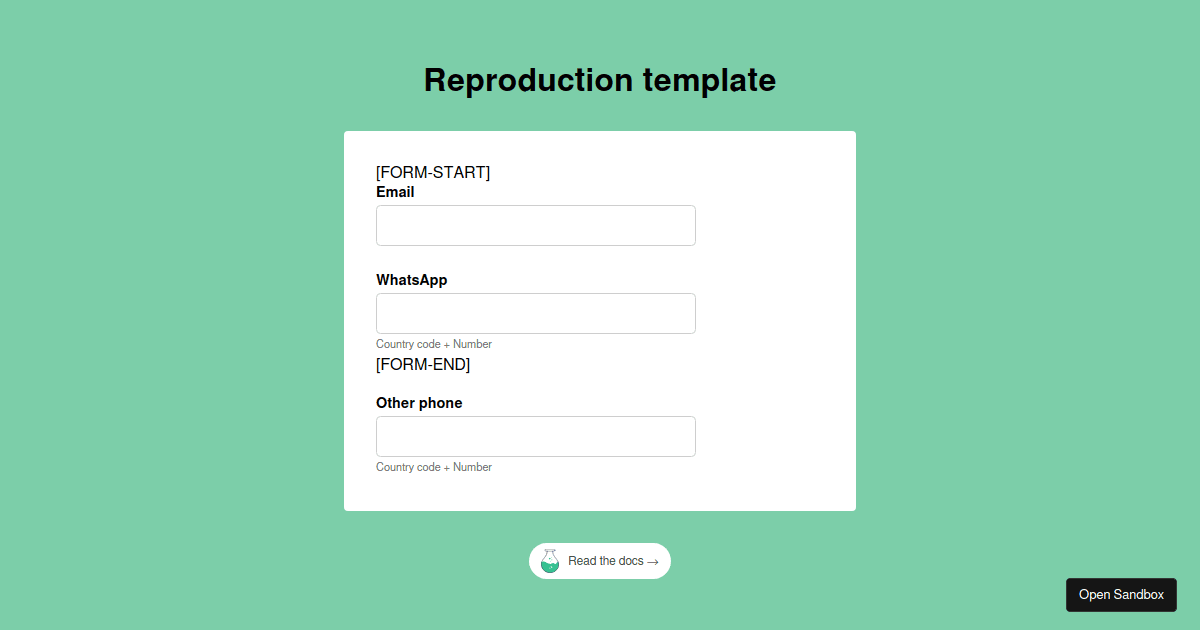The height and width of the screenshot is (630, 1200).
Task: Click the Read the docs pill button
Action: click(x=600, y=561)
